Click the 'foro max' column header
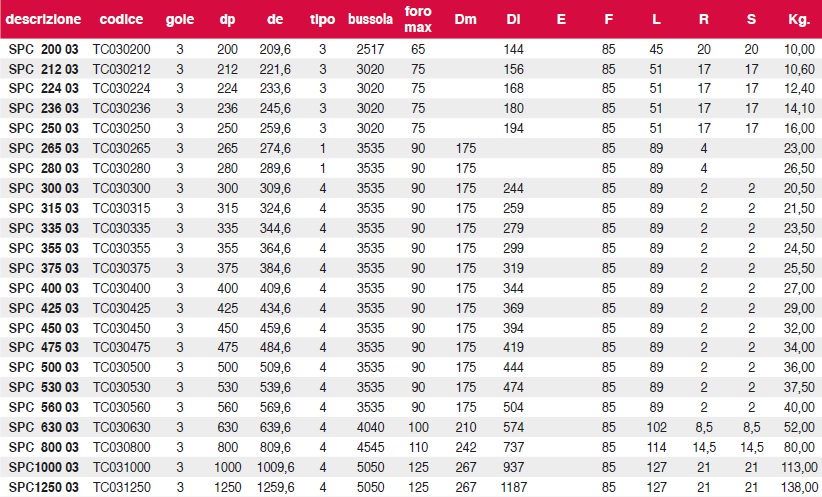This screenshot has height=497, width=822. pos(418,19)
